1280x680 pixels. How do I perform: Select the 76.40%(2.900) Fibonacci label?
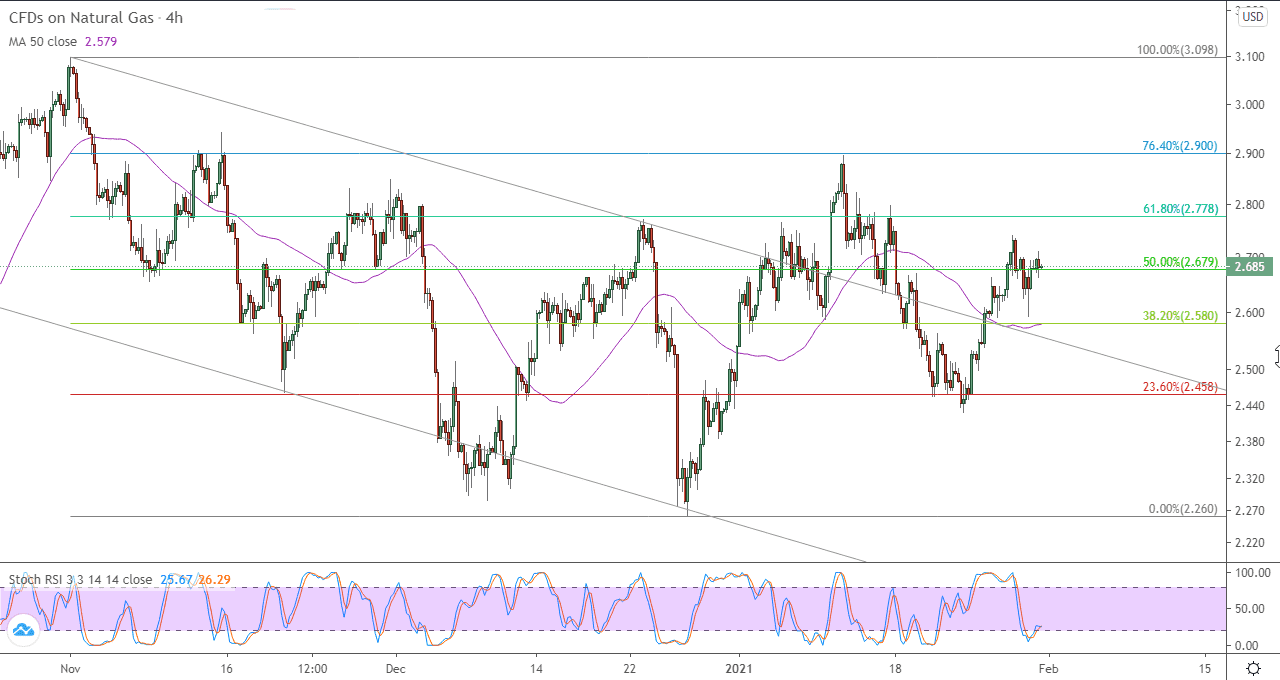point(1180,146)
